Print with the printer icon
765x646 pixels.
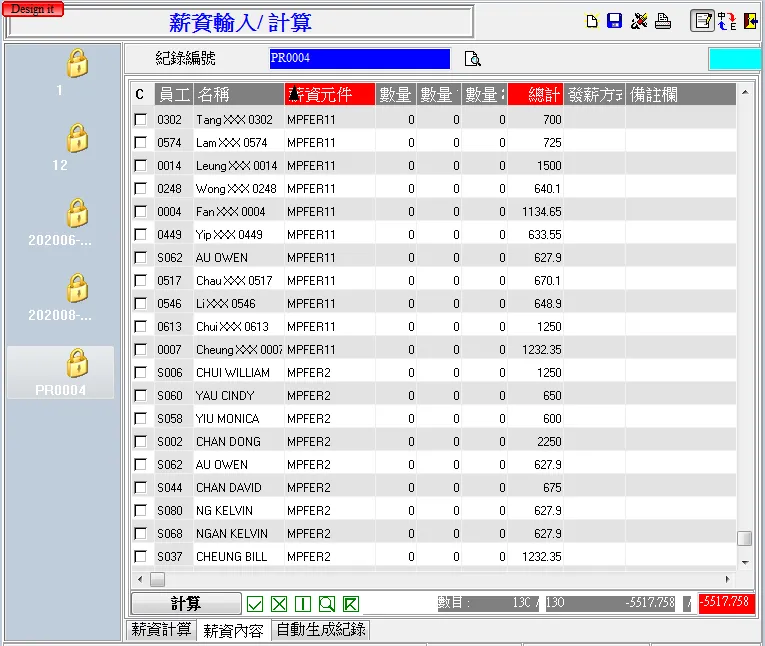pyautogui.click(x=662, y=21)
